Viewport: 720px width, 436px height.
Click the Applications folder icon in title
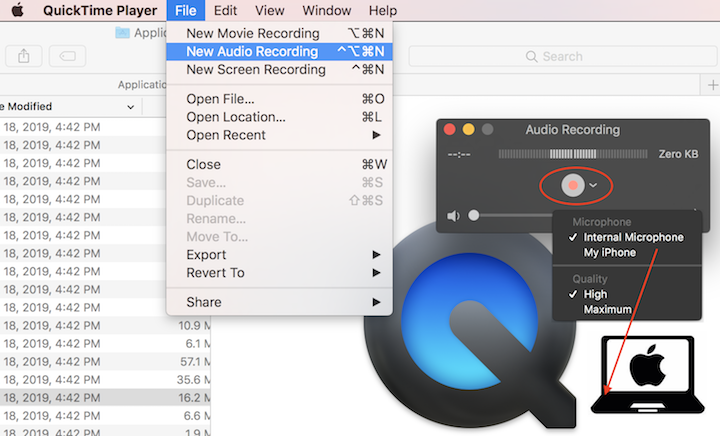coord(122,33)
